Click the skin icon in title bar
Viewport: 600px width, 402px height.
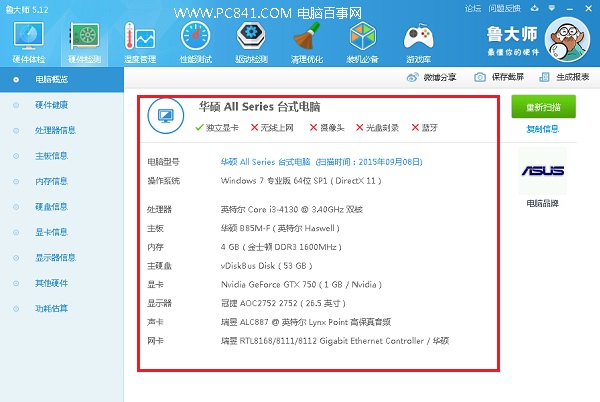pyautogui.click(x=535, y=8)
